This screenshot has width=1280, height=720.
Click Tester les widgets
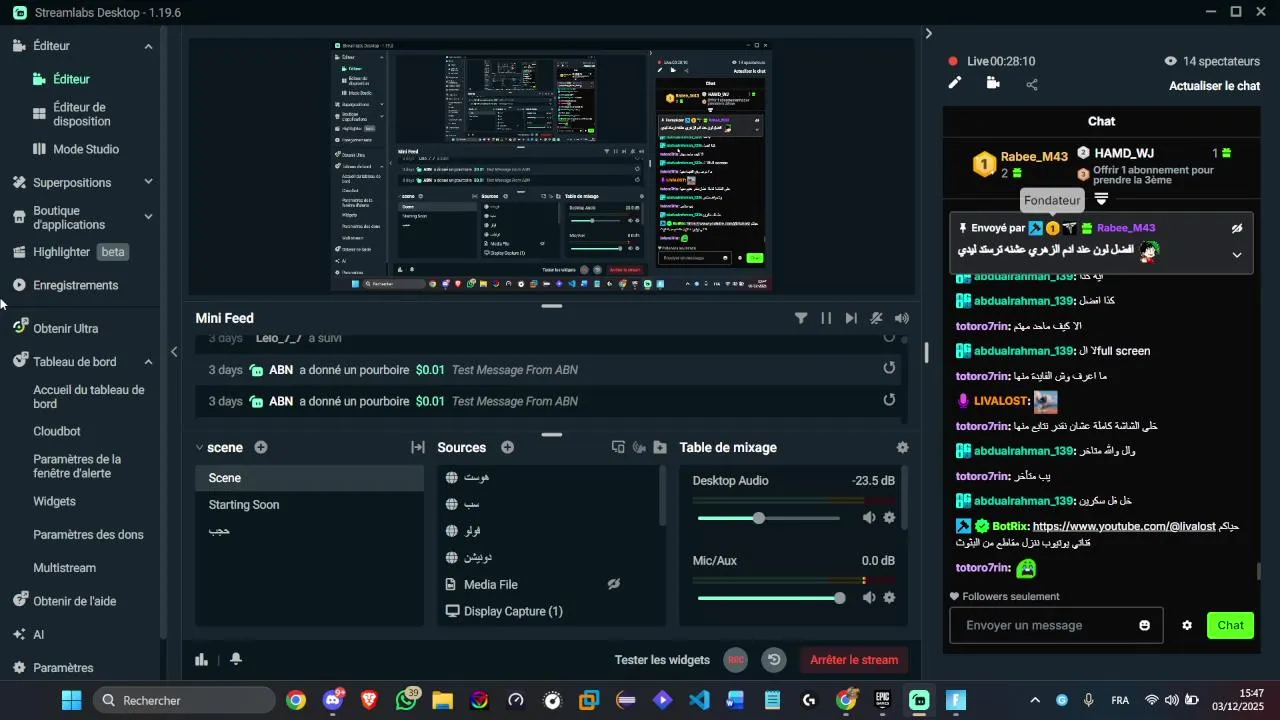[662, 659]
